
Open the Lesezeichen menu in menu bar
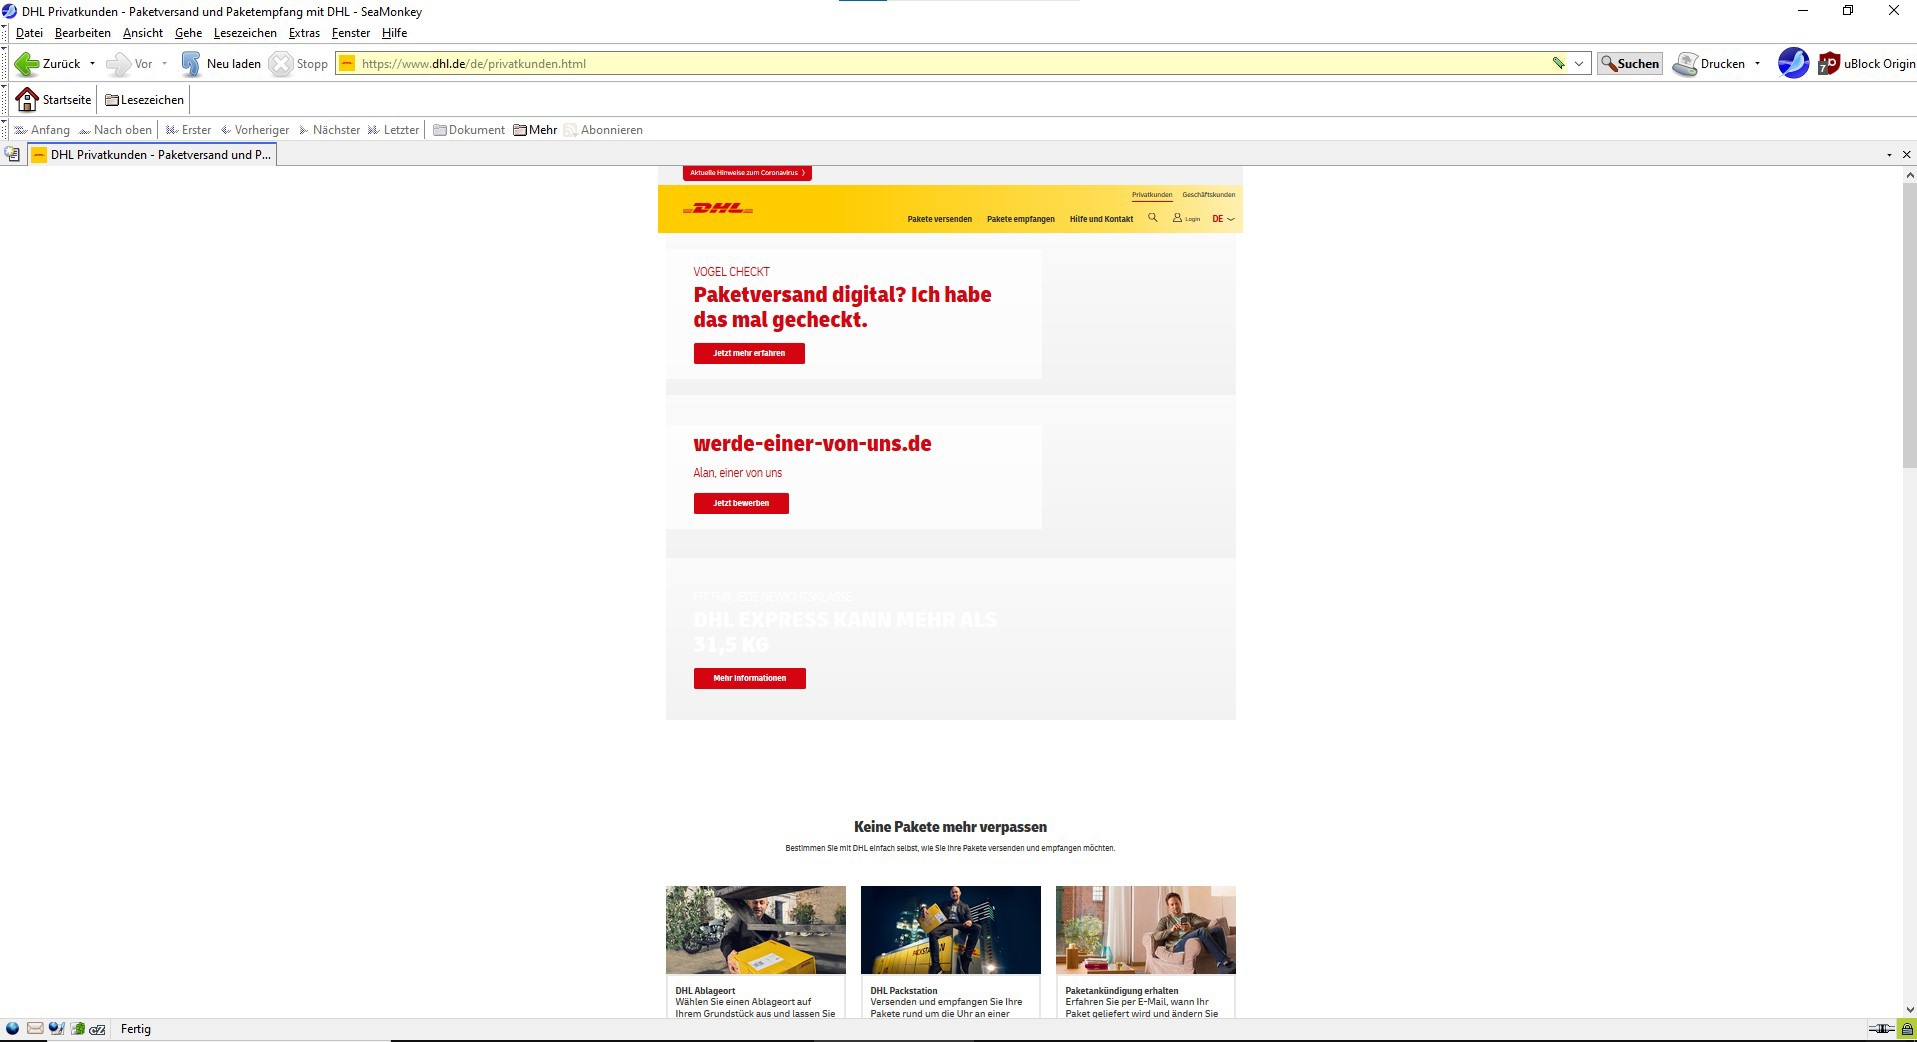pyautogui.click(x=245, y=33)
